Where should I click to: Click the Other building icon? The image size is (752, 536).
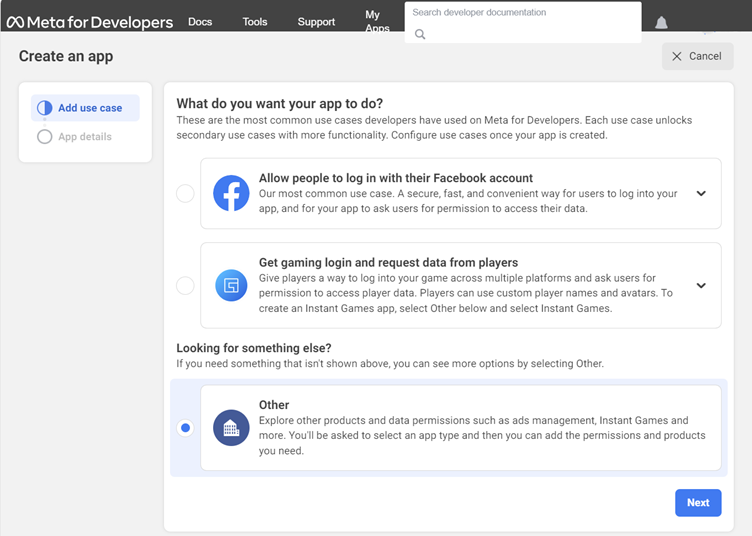231,428
